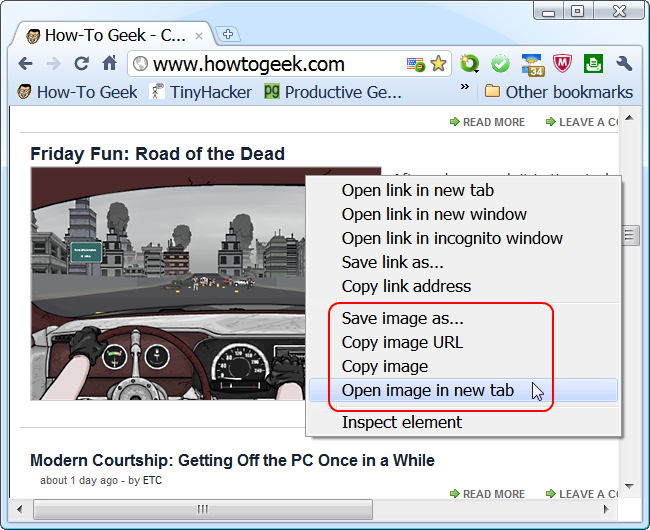Go back with the Back arrow
This screenshot has width=650, height=530.
[26, 64]
